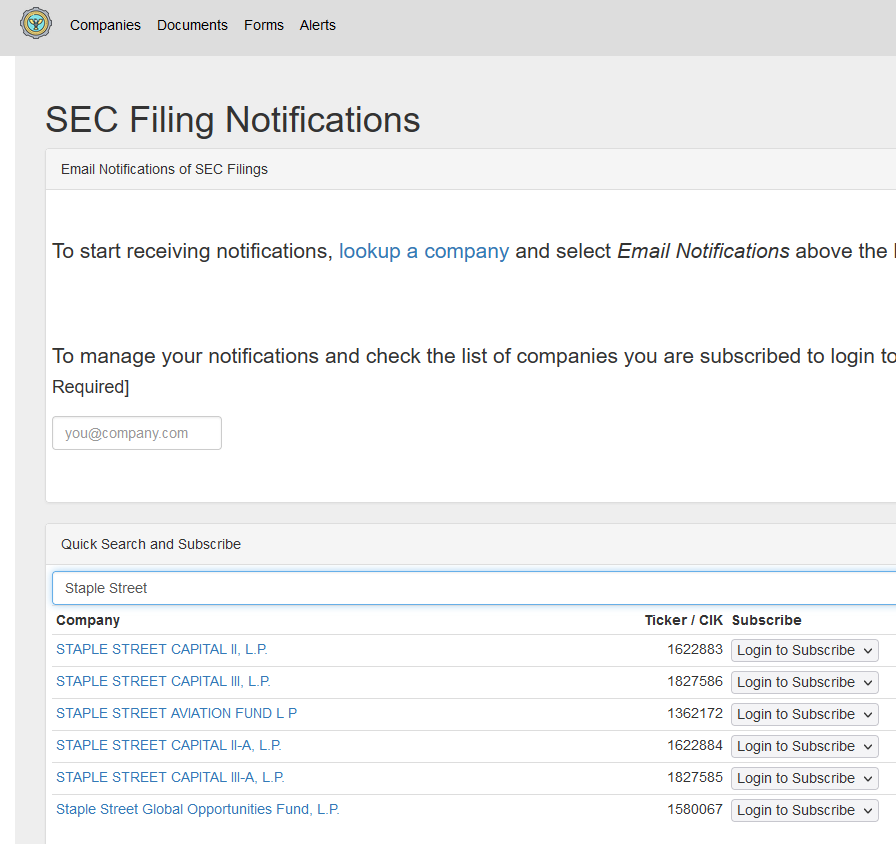This screenshot has height=844, width=896.
Task: Click the 'Company' column header
Action: (x=88, y=620)
